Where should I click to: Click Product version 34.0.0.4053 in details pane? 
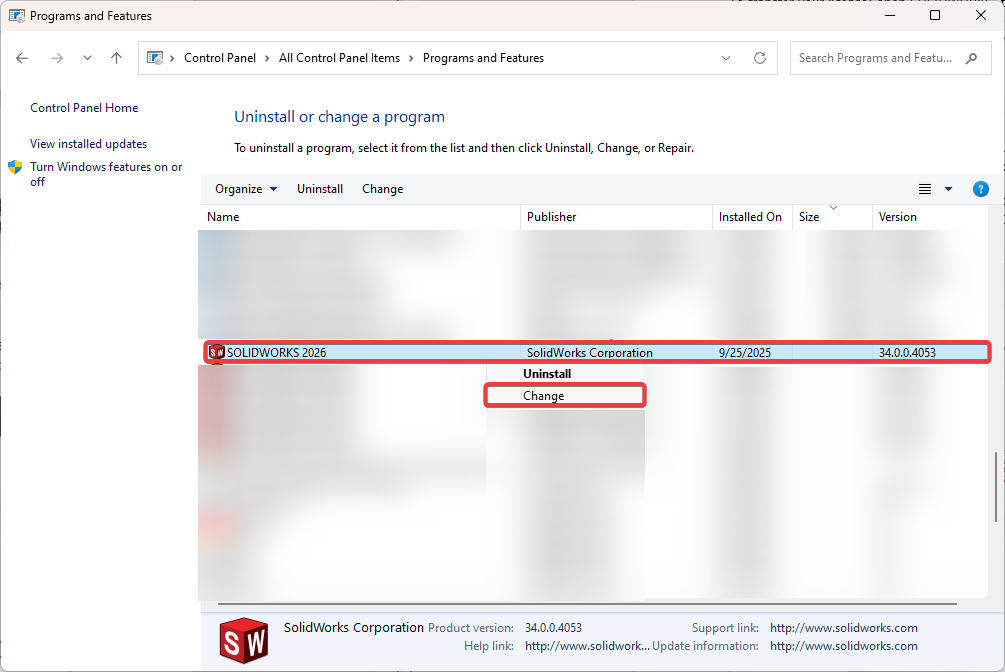tap(553, 628)
